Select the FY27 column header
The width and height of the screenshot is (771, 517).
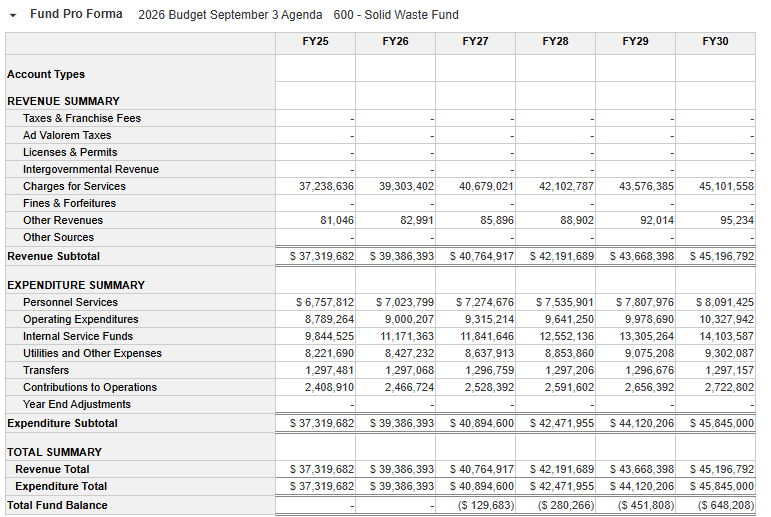475,41
